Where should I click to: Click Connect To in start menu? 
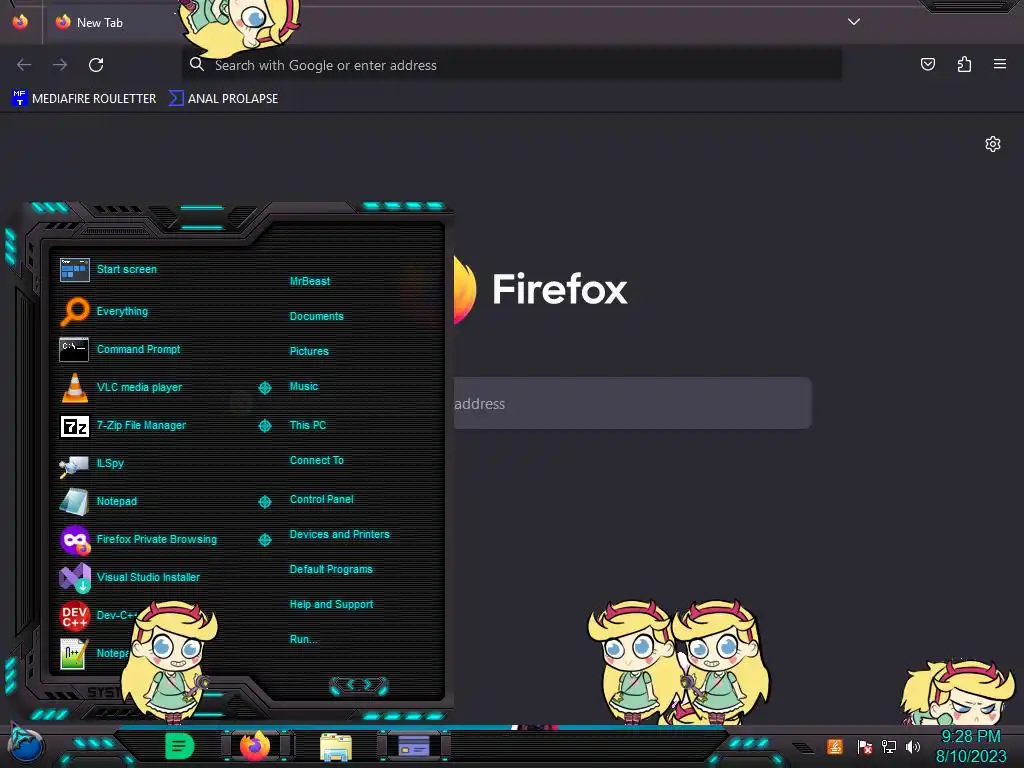(x=316, y=460)
